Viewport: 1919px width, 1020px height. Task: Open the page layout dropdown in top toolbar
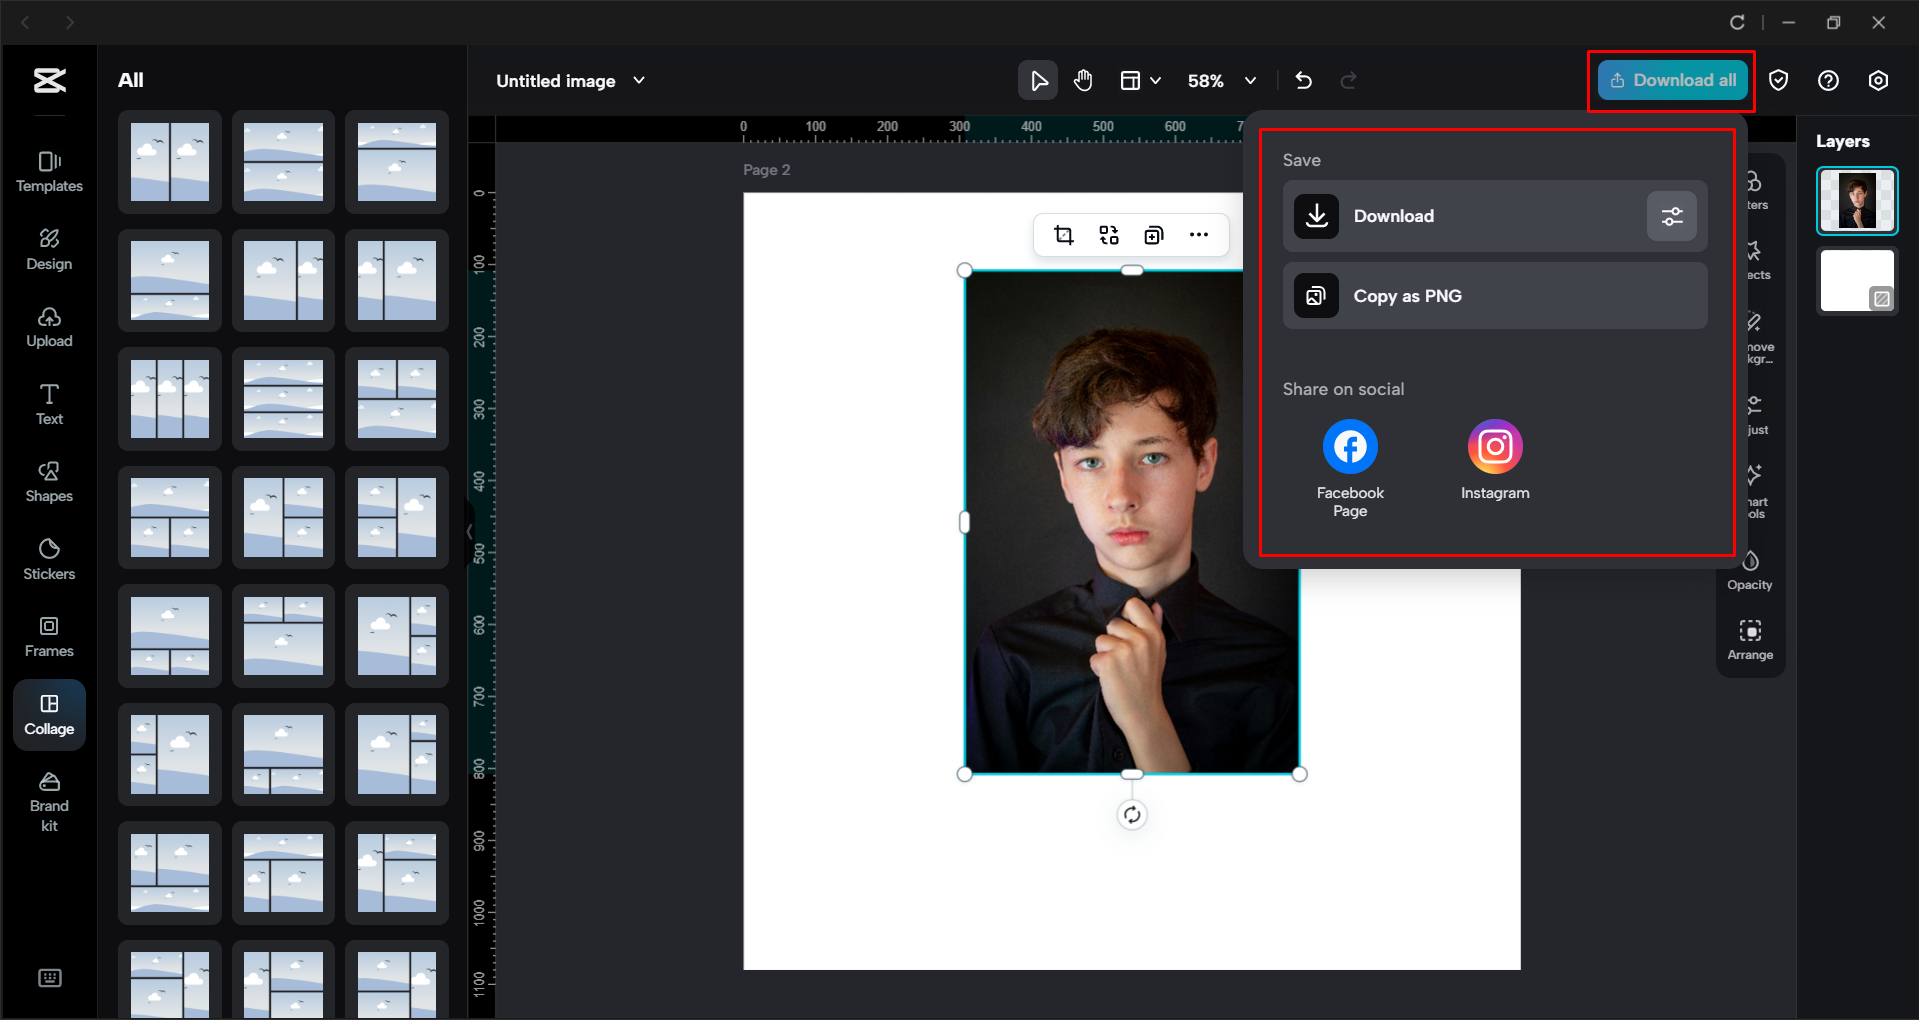[x=1141, y=80]
